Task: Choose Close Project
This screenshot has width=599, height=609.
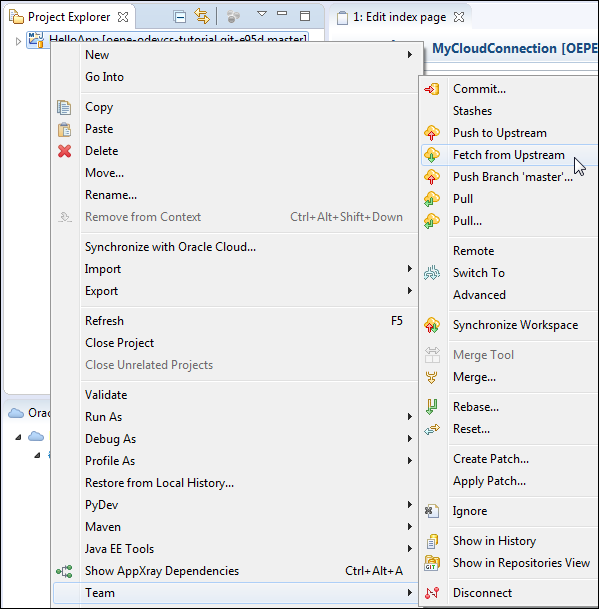Action: (235, 343)
